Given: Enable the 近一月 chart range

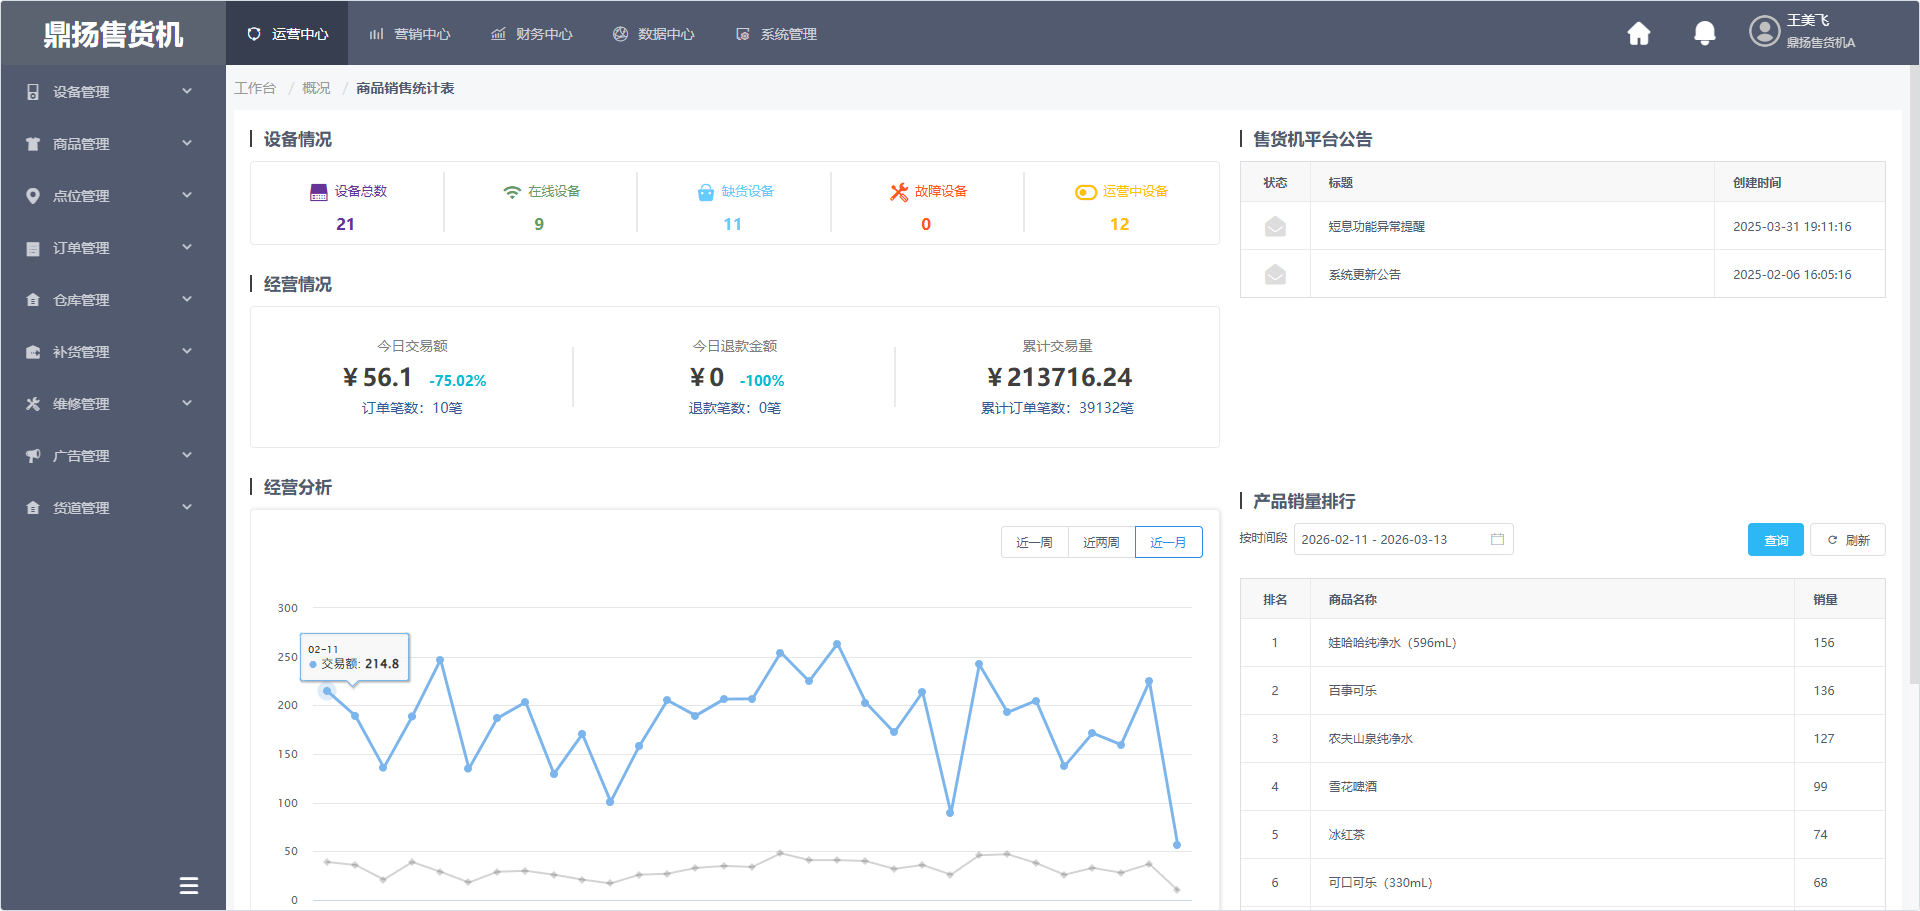Looking at the screenshot, I should click(1167, 542).
